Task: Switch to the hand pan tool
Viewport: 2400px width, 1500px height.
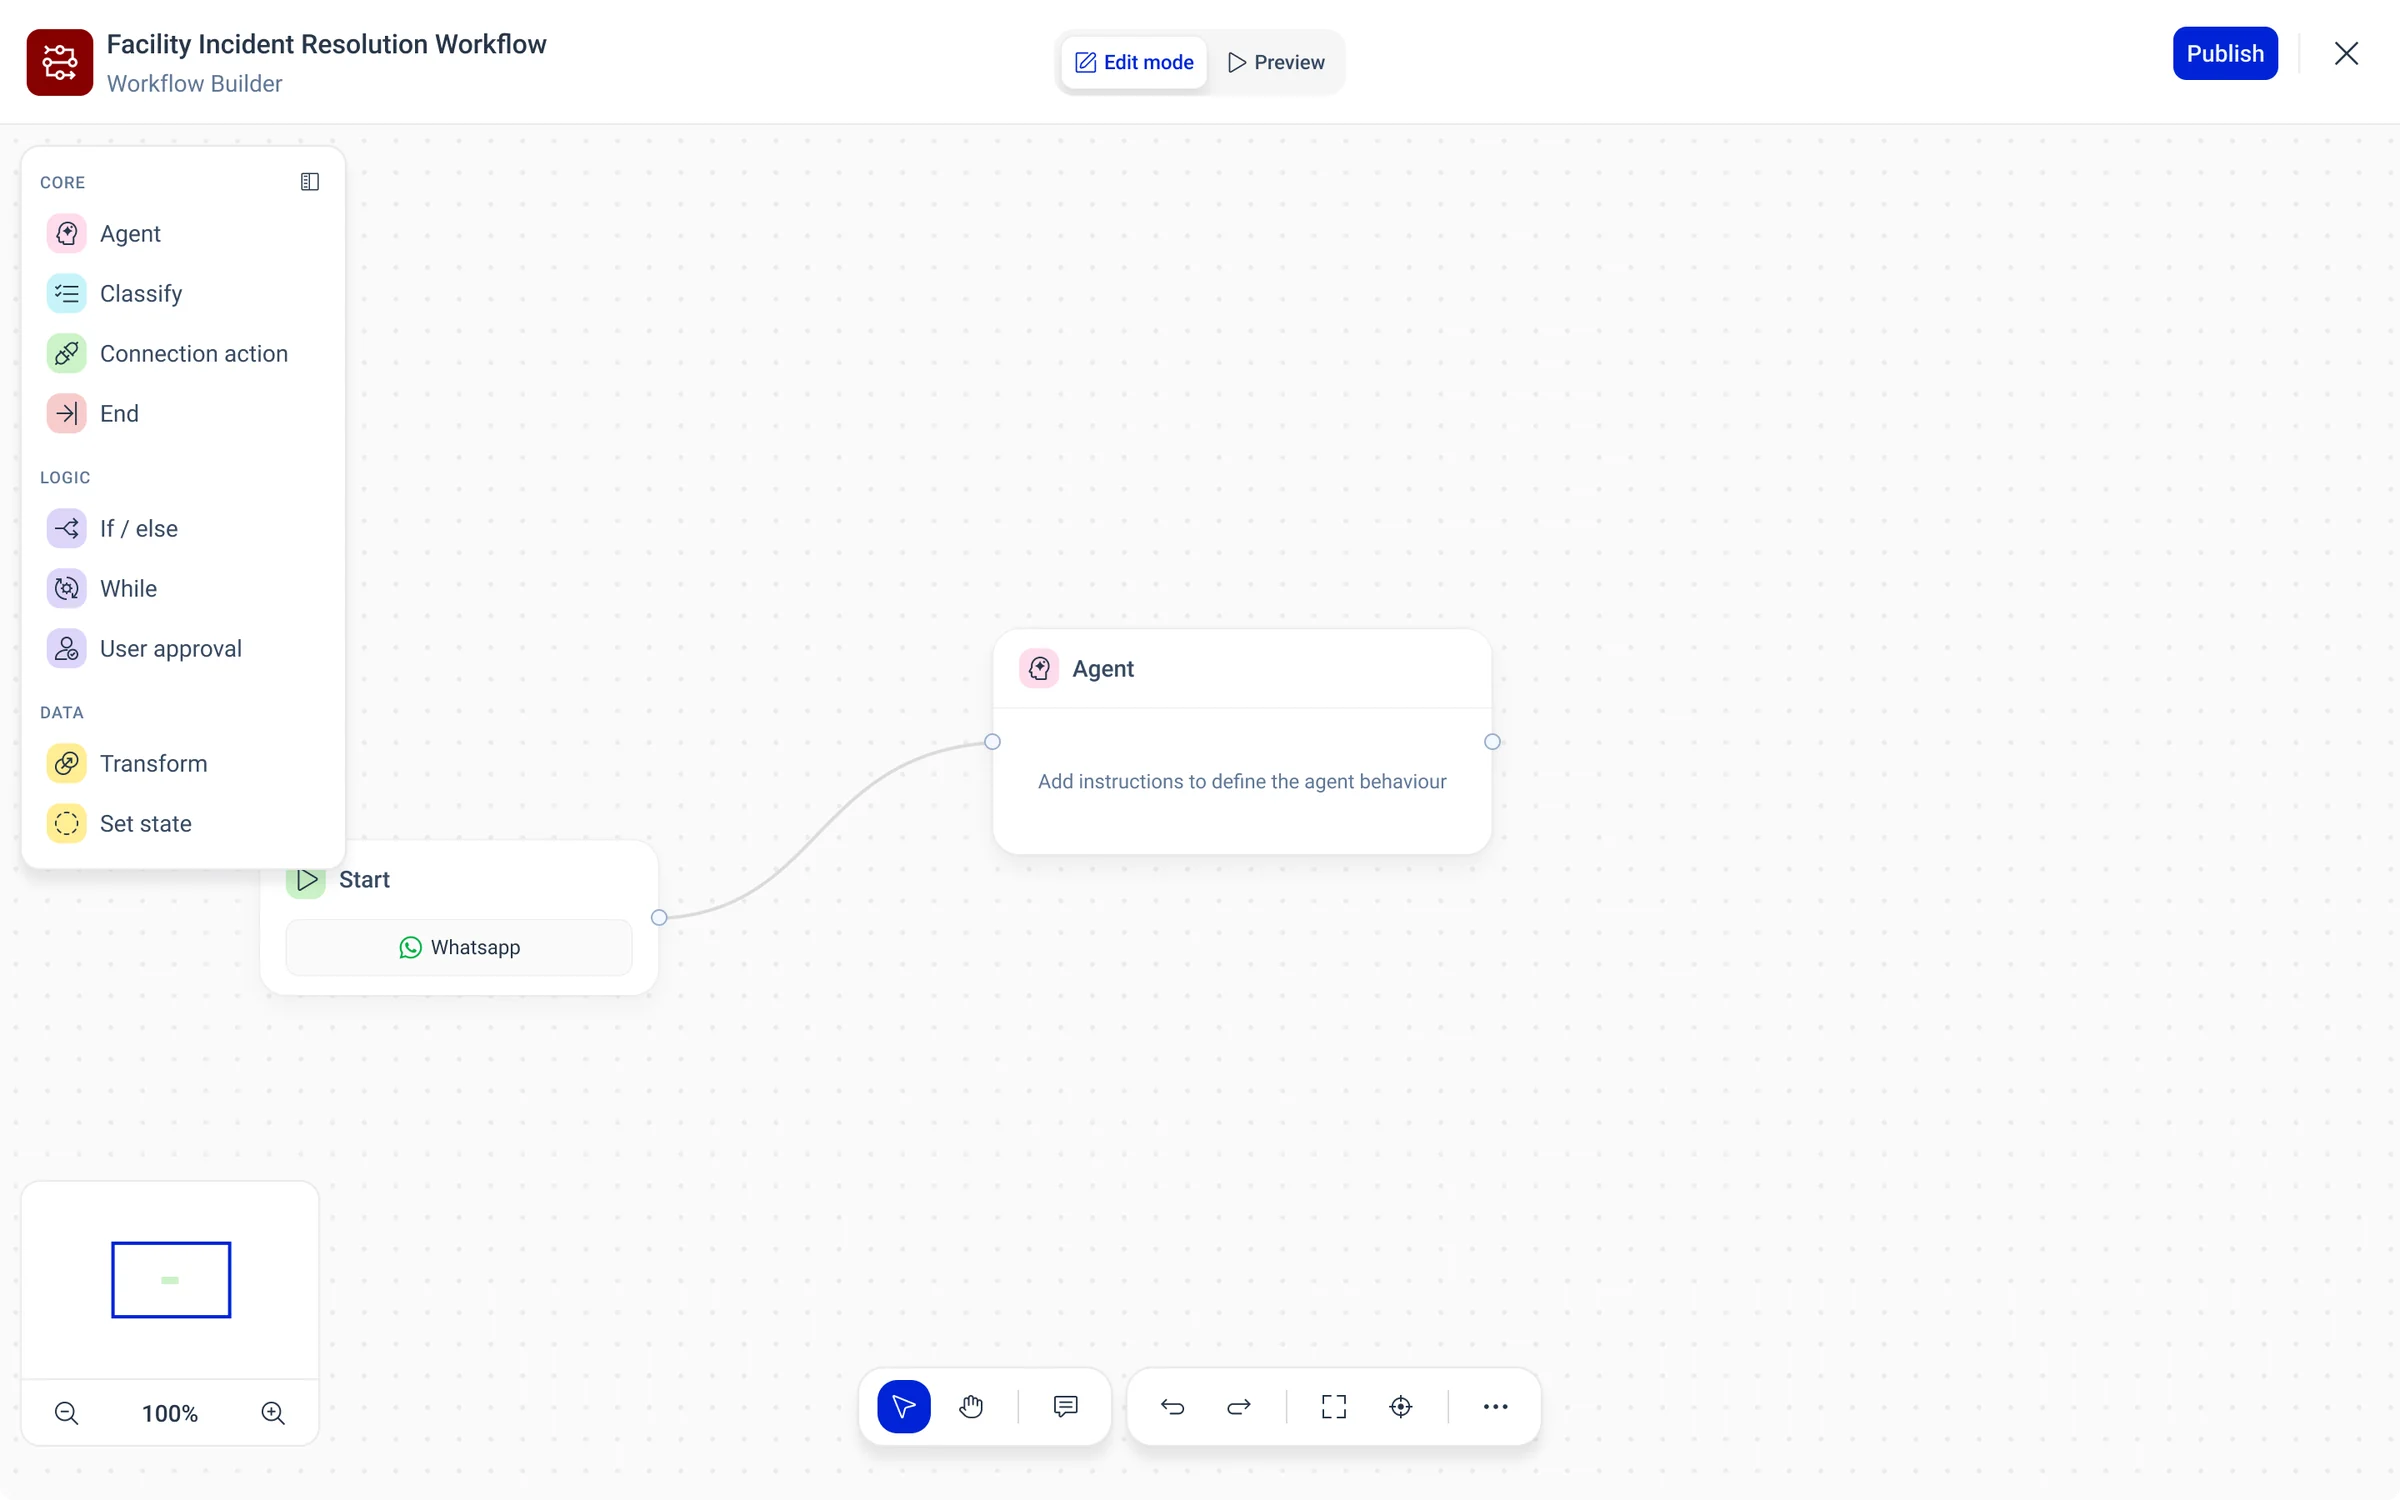Action: 971,1406
